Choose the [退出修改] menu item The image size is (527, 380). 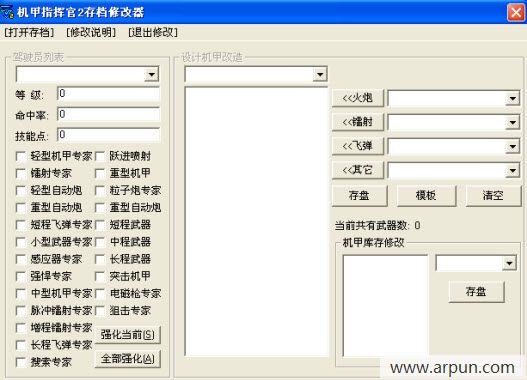153,33
